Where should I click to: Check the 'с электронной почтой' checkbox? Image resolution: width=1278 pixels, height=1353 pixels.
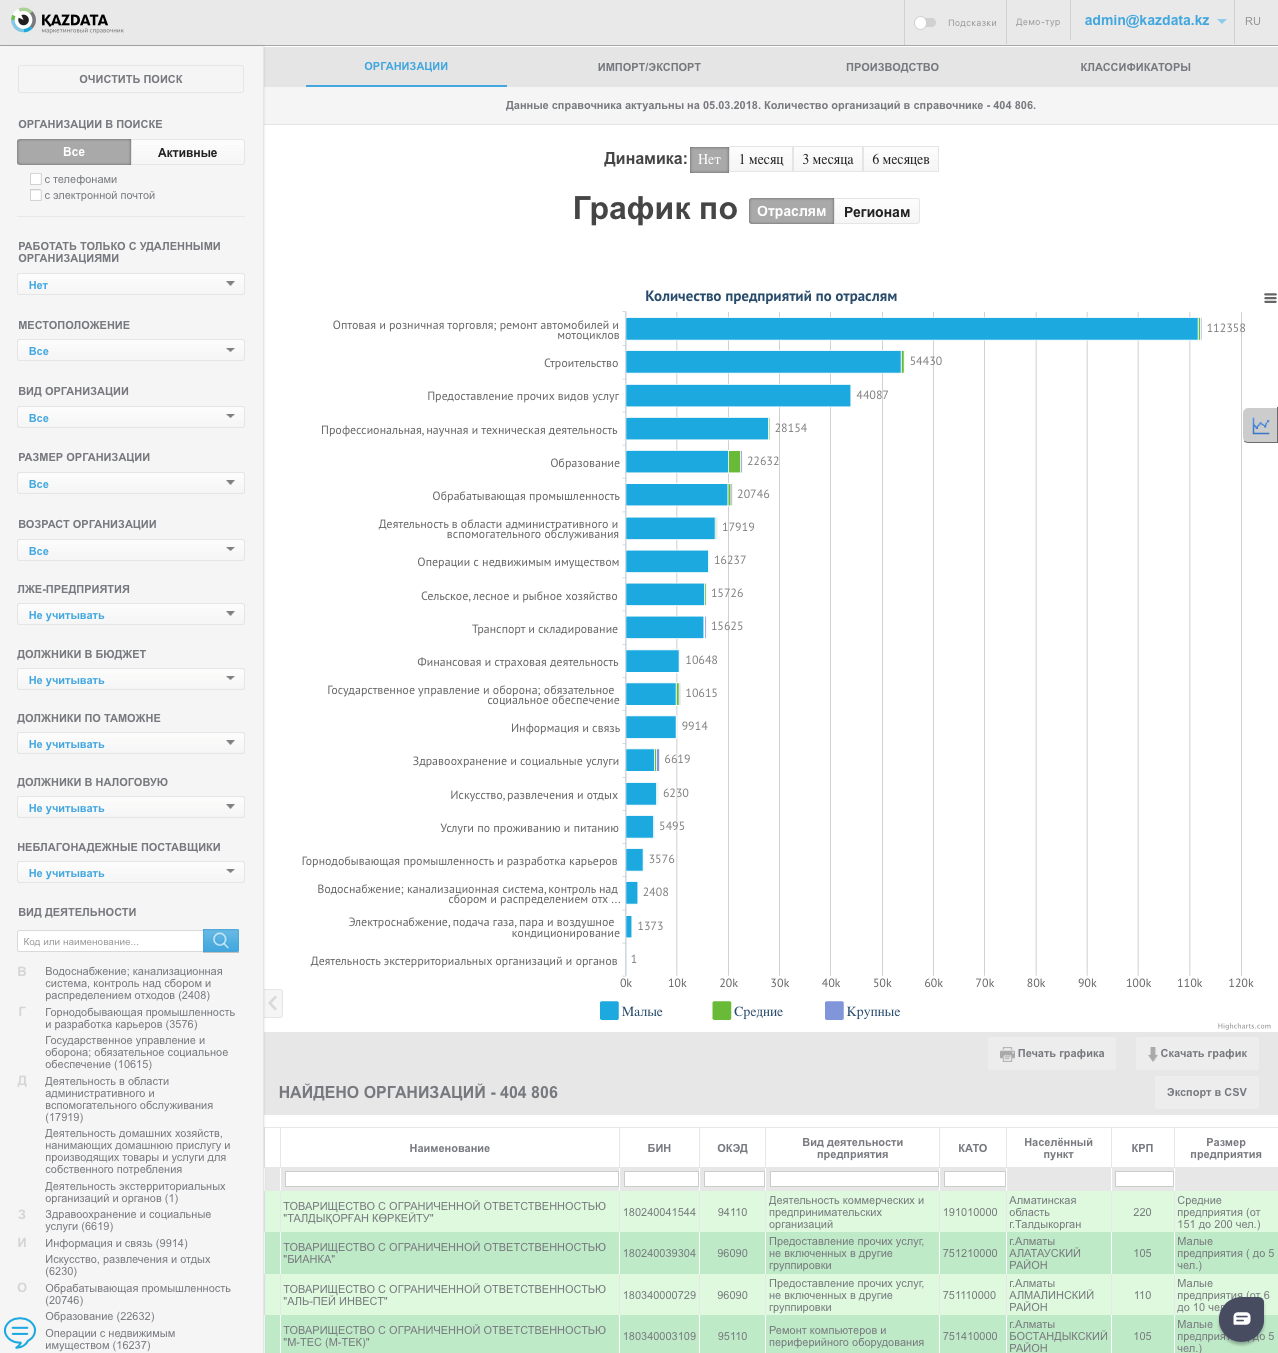click(x=36, y=195)
